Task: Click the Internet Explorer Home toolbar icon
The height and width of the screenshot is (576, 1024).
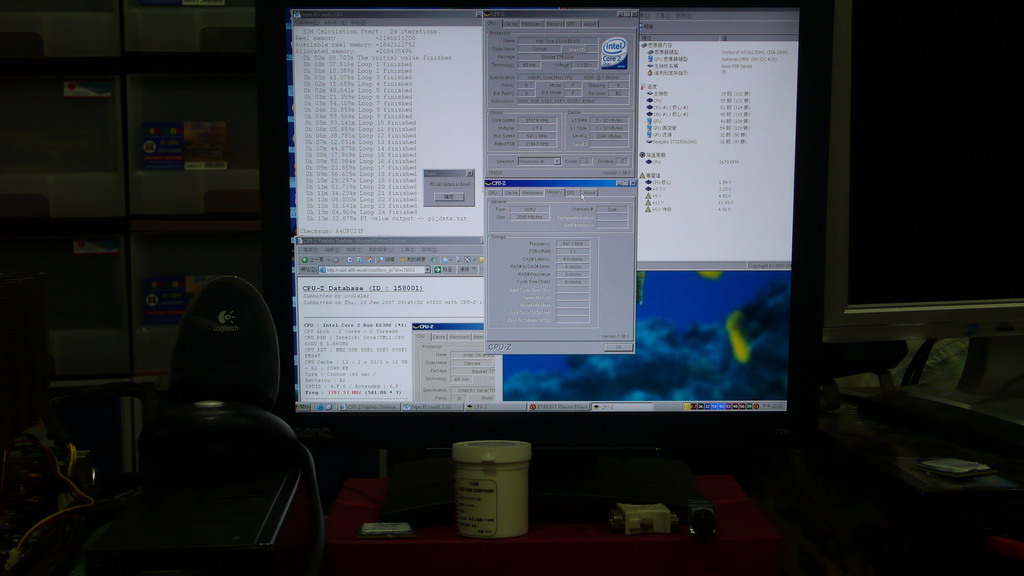Action: [x=369, y=259]
